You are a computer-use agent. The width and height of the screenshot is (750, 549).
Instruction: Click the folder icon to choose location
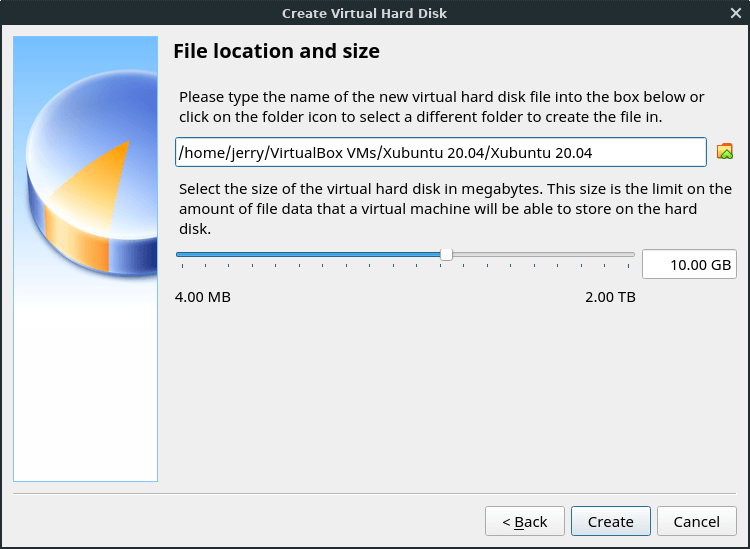tap(725, 152)
